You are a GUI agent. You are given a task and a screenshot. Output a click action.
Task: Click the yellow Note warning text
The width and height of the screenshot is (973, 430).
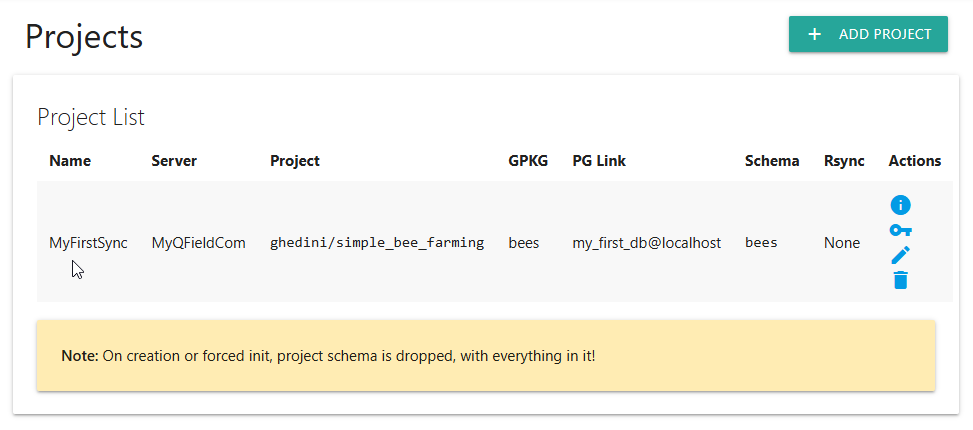point(328,356)
